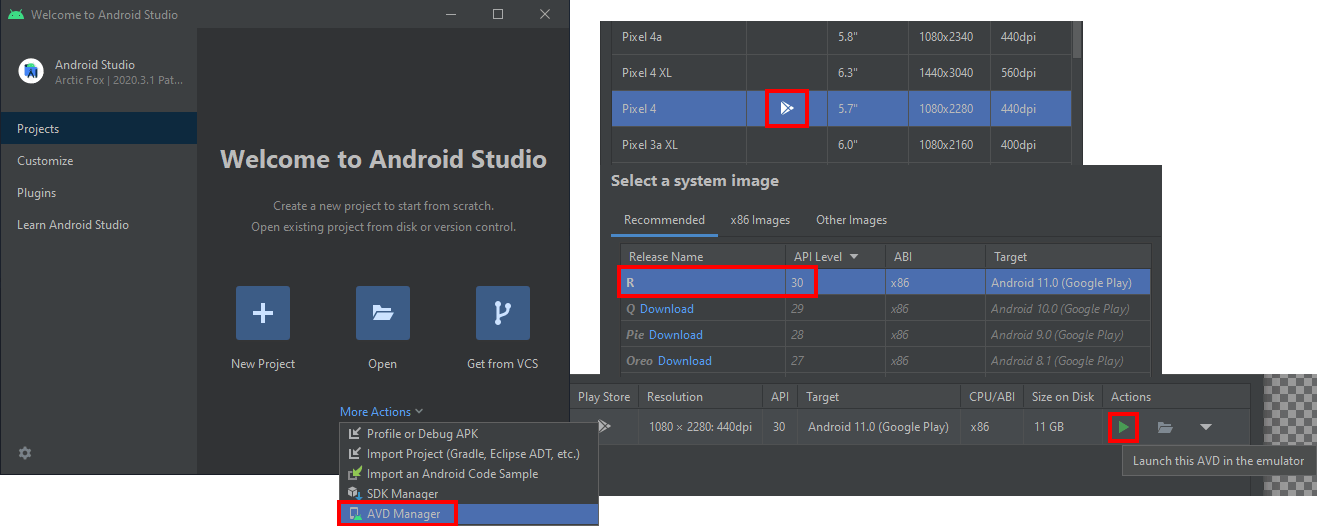Screen dimensions: 1317x527
Task: Click the Android icon in title bar
Action: [16, 15]
